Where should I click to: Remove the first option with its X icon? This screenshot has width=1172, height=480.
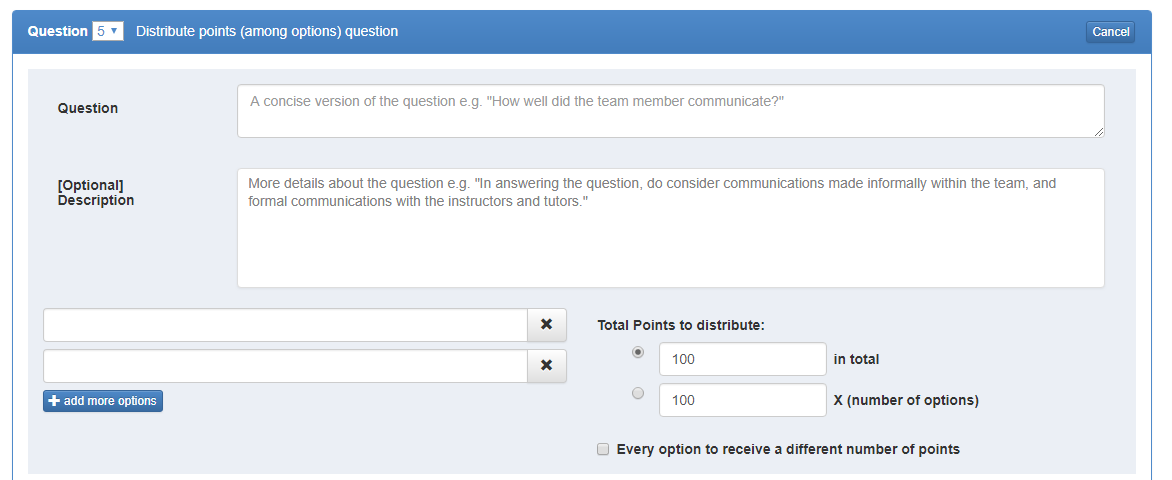pos(546,325)
